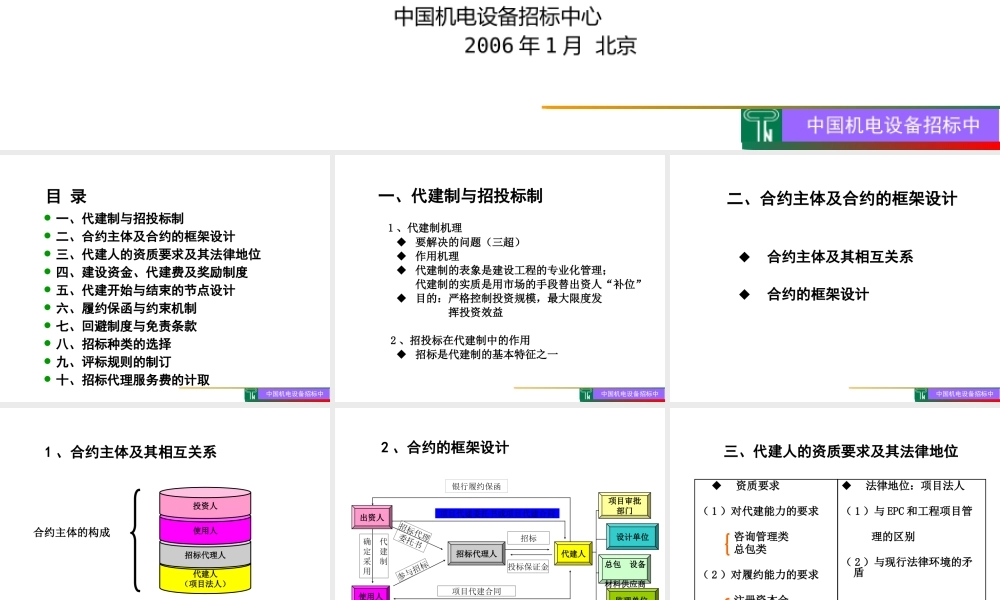Click the line (2)对履约能力的要求
The width and height of the screenshot is (1000, 600).
761,574
